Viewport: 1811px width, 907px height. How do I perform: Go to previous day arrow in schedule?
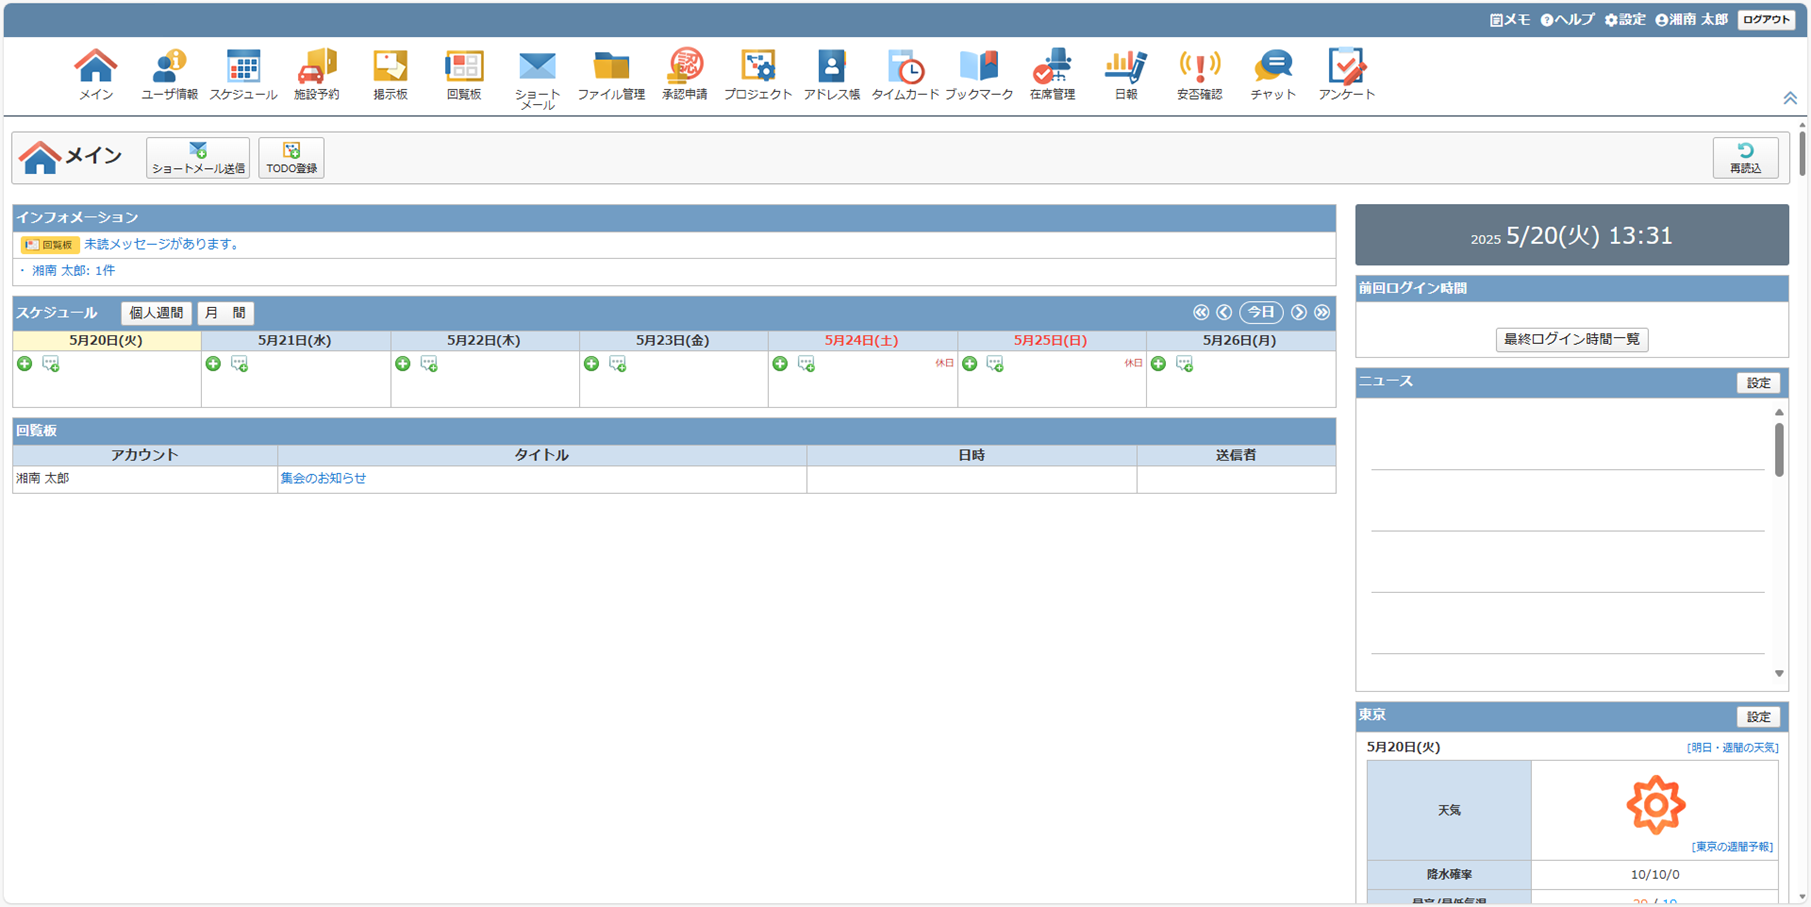[1224, 313]
